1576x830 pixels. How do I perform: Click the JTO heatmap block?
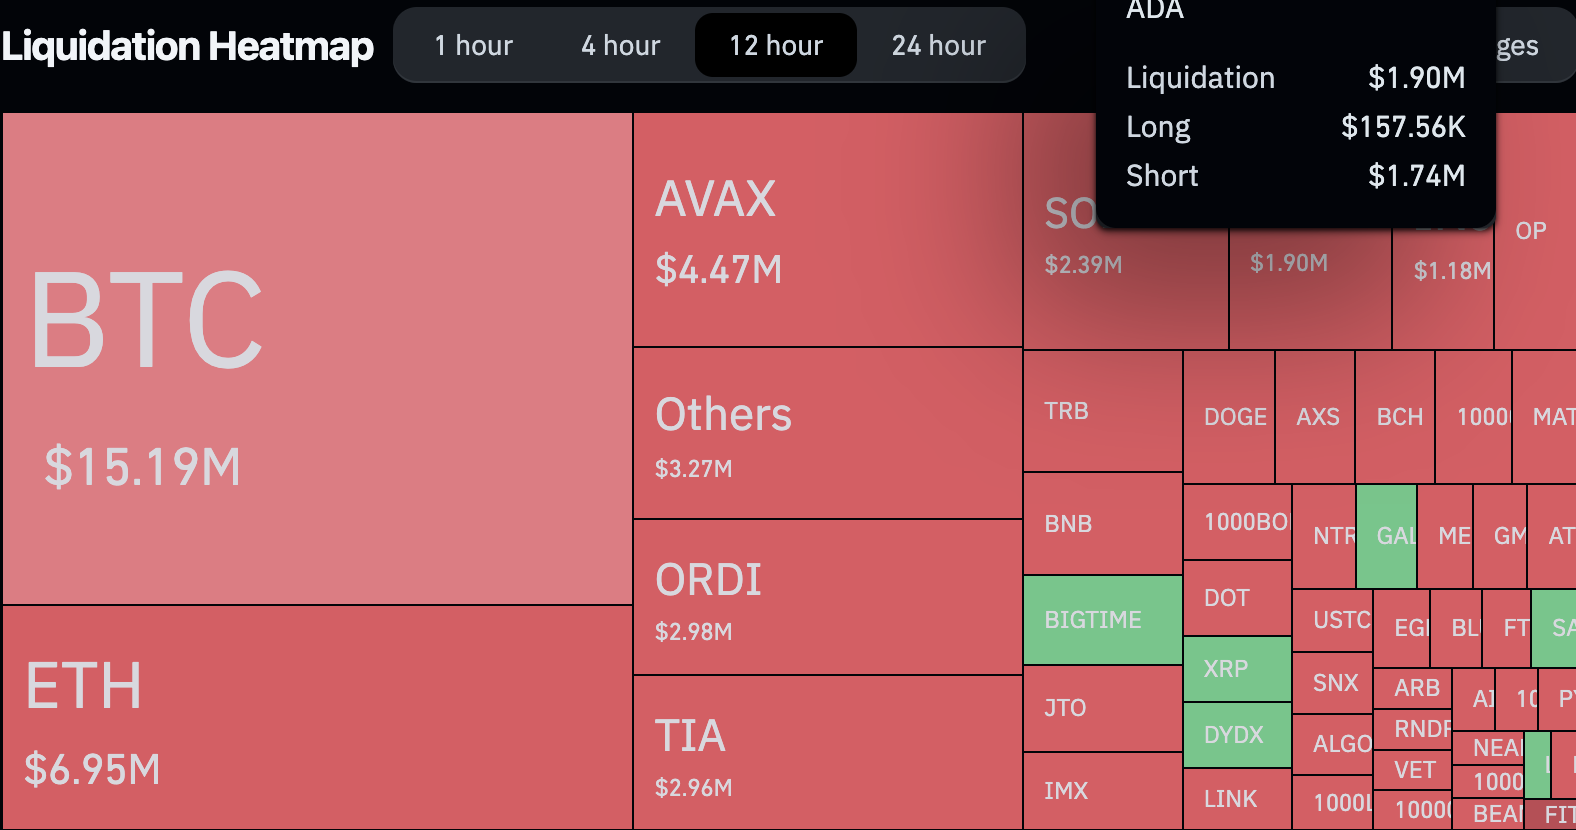pos(1102,708)
